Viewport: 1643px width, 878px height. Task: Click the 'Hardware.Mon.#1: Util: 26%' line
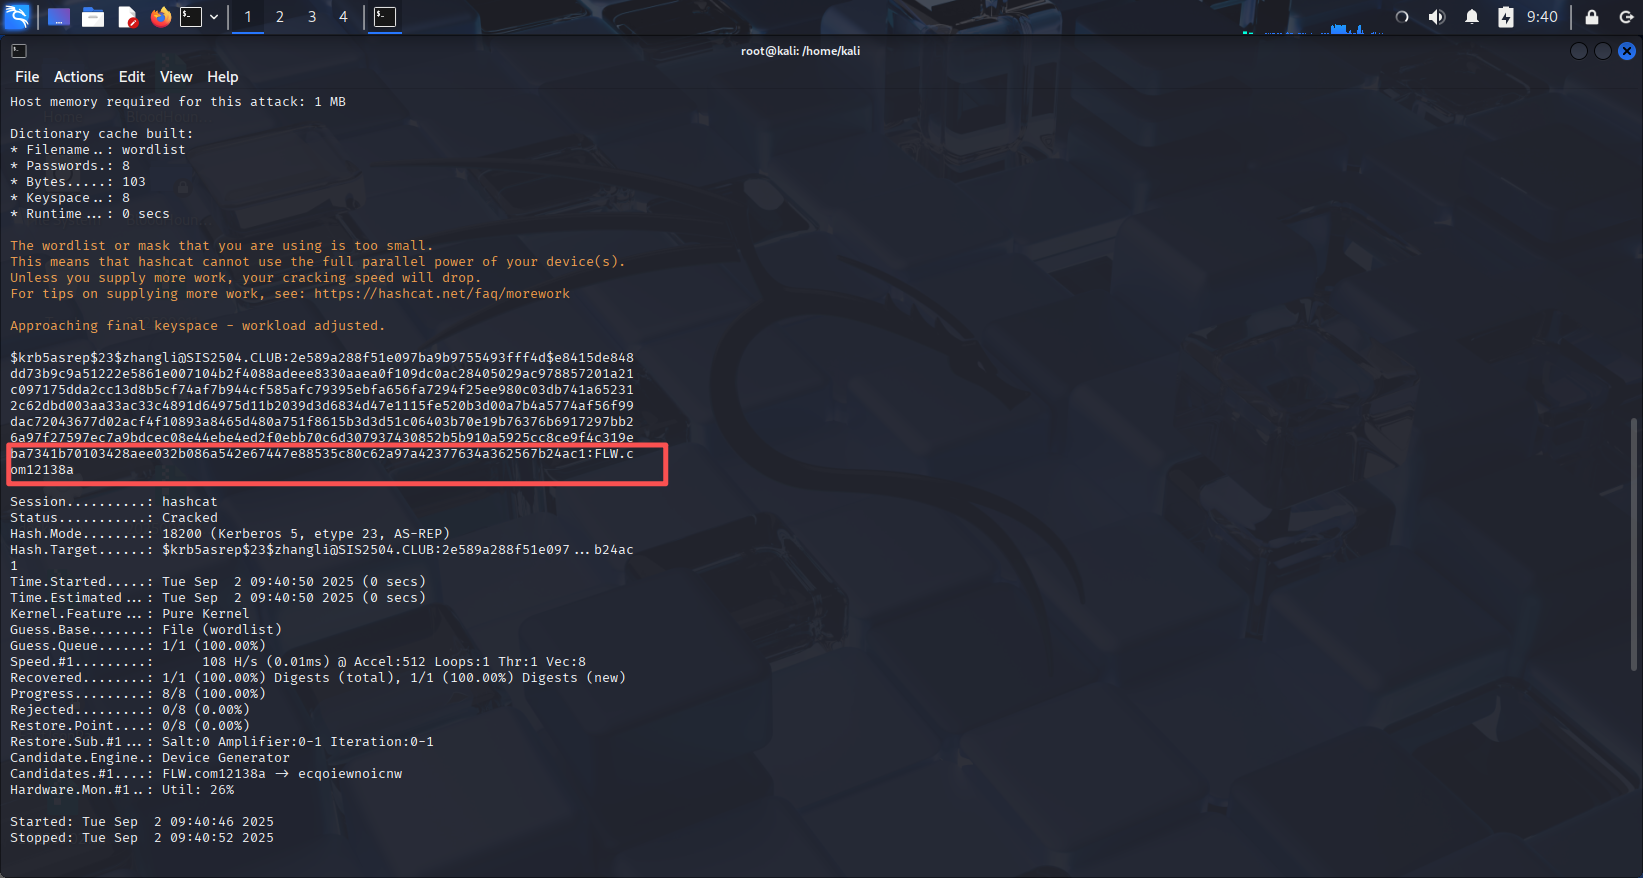click(122, 790)
